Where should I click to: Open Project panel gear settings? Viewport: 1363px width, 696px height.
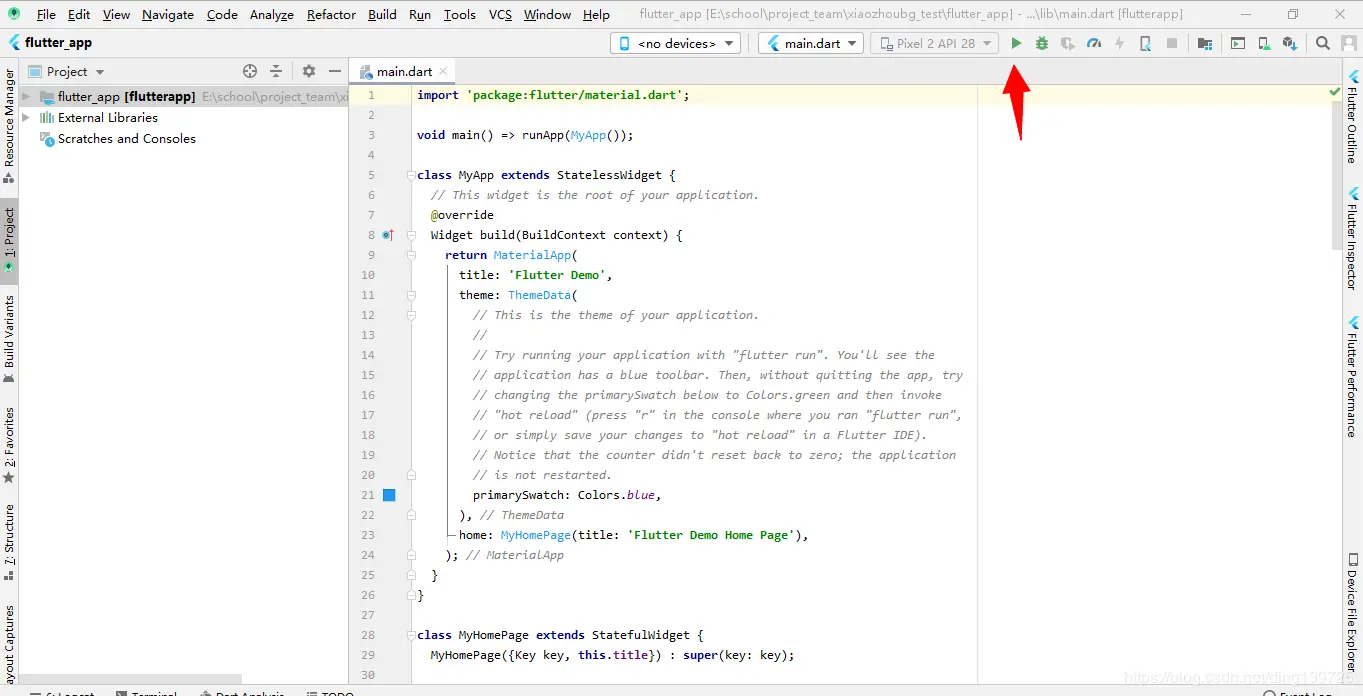(309, 71)
